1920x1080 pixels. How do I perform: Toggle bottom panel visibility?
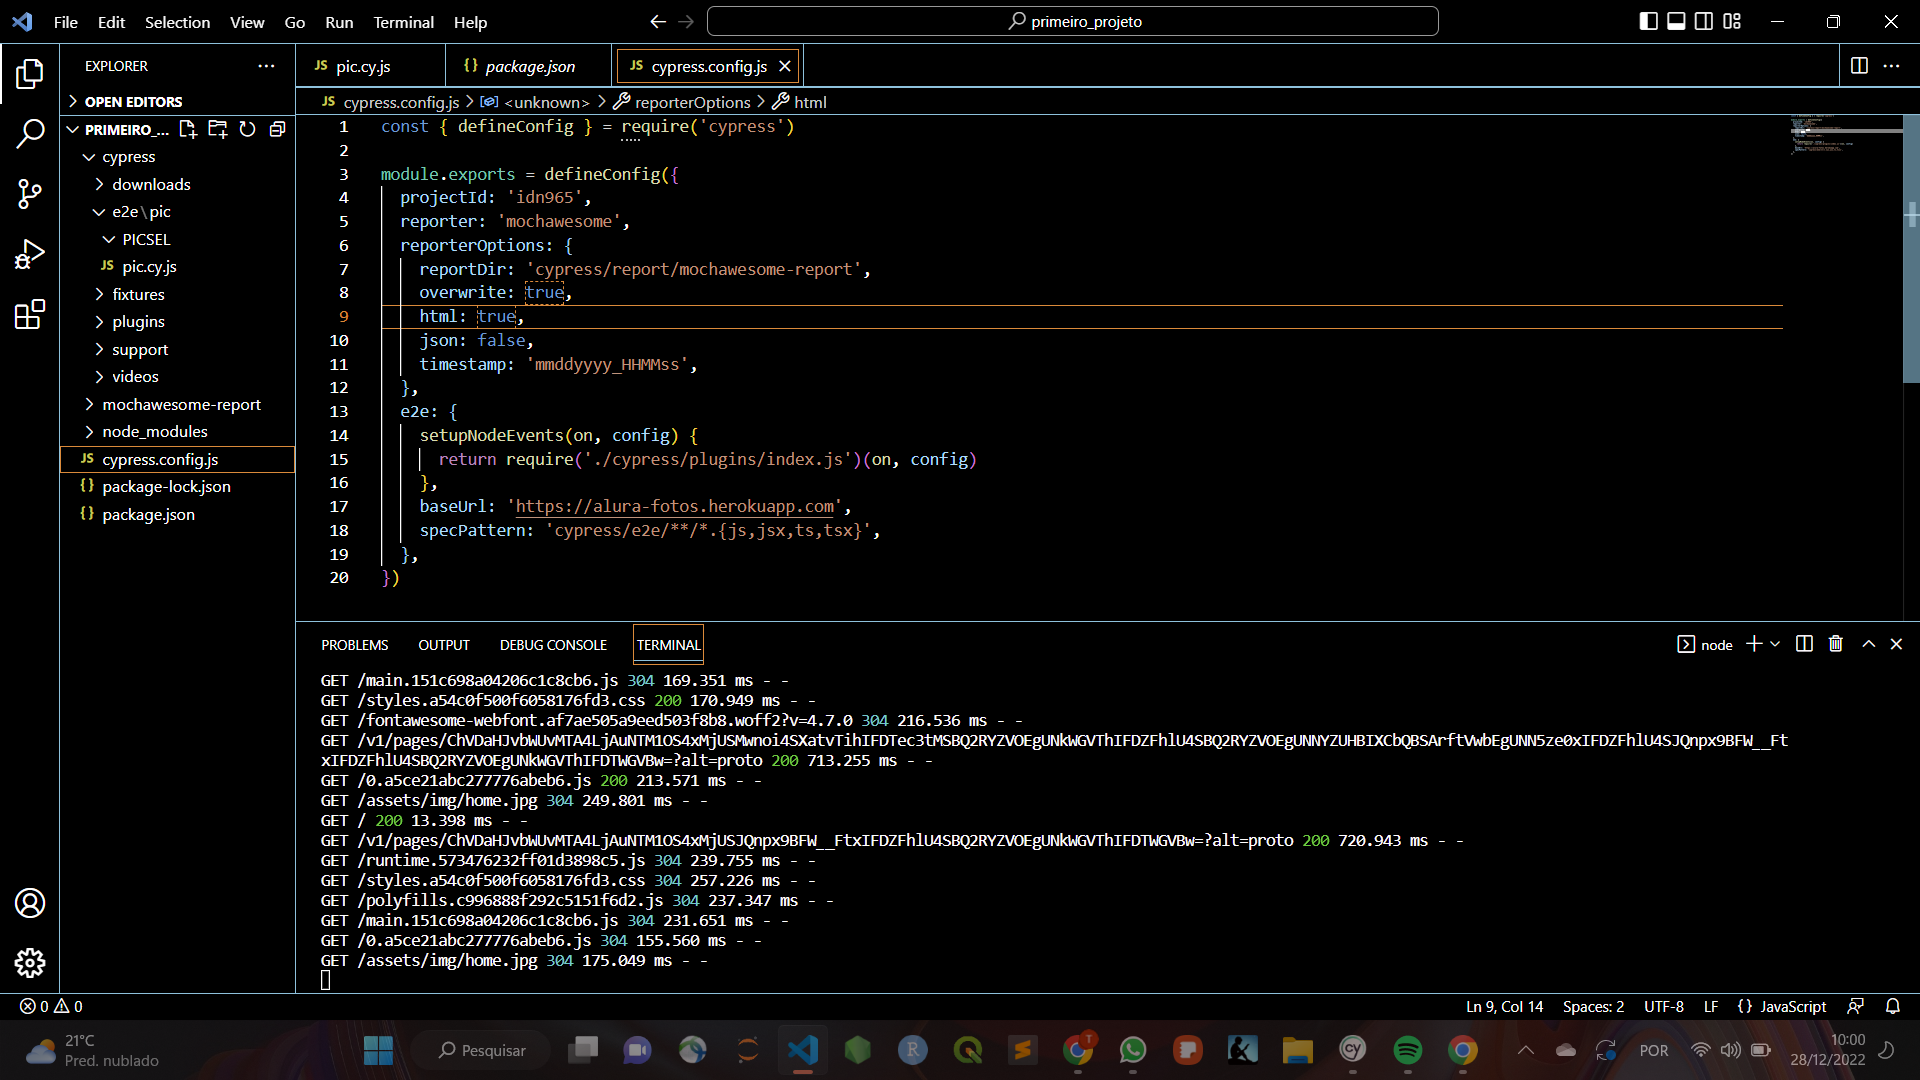coord(1676,21)
